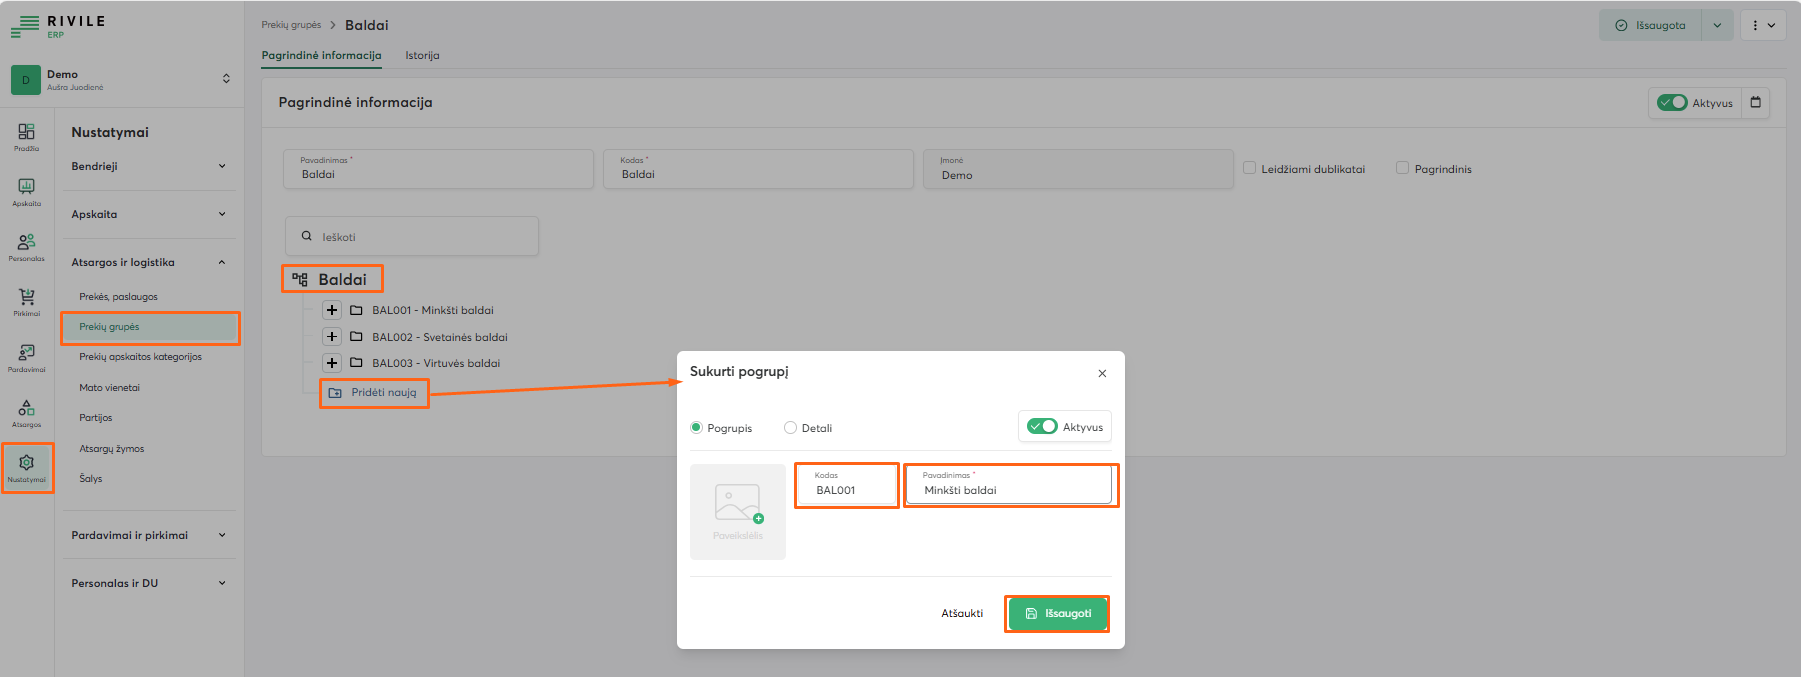Click the Paveikslėlis image upload placeholder

click(737, 511)
